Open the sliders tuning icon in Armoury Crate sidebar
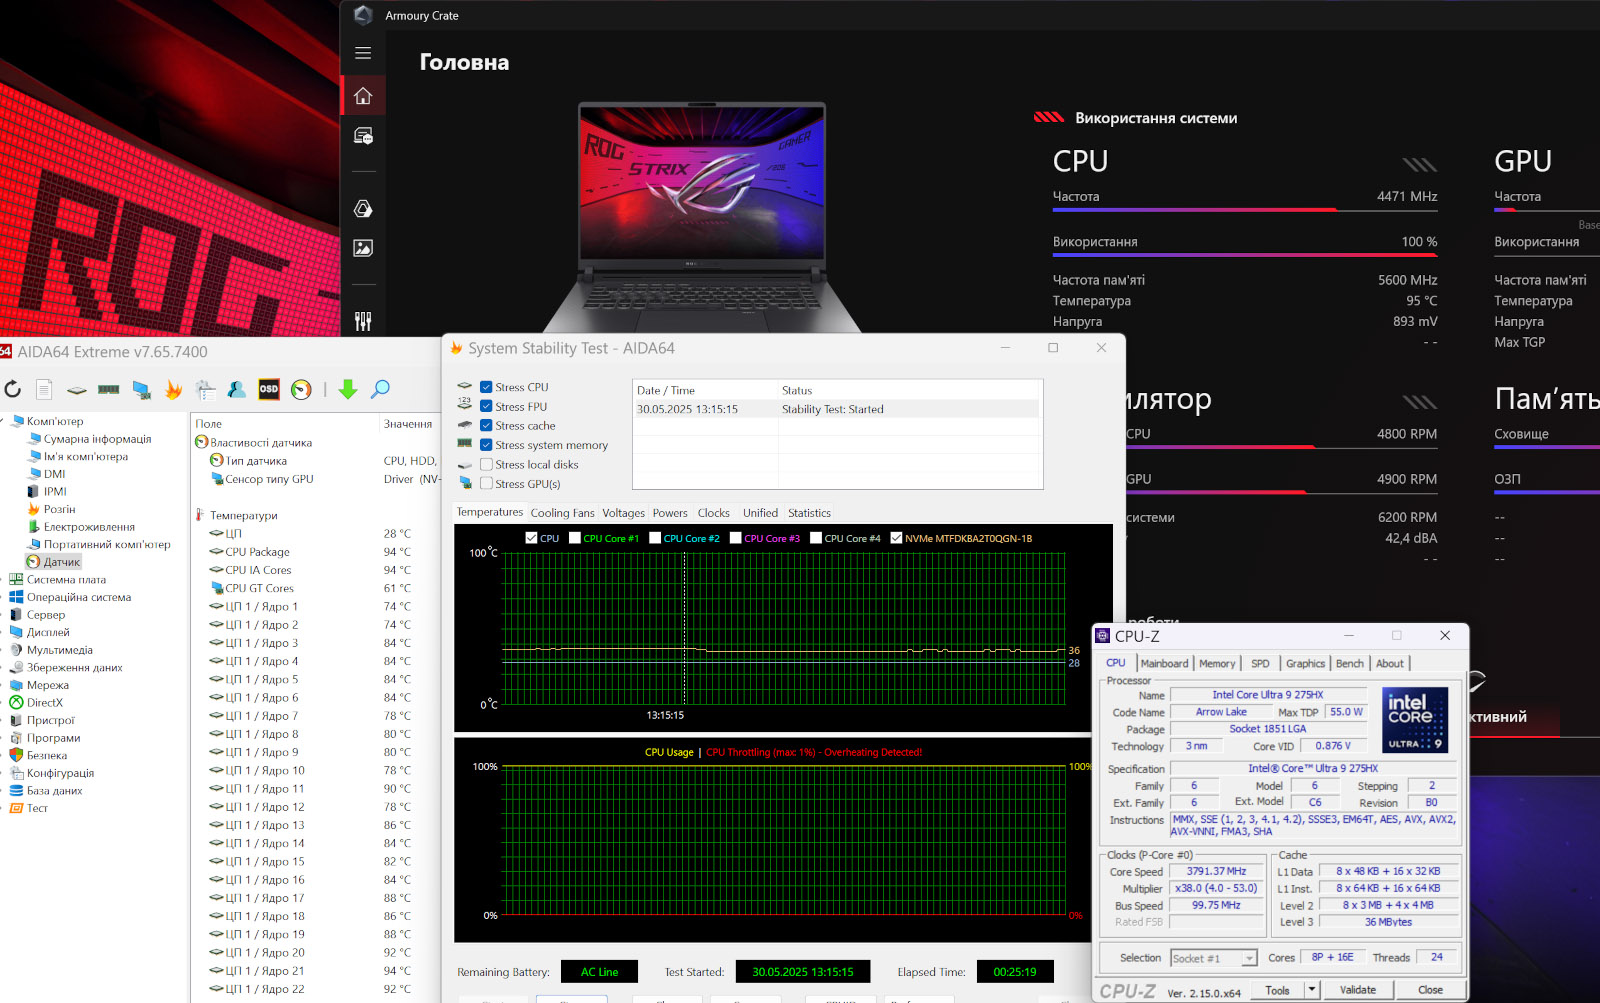 (x=363, y=321)
